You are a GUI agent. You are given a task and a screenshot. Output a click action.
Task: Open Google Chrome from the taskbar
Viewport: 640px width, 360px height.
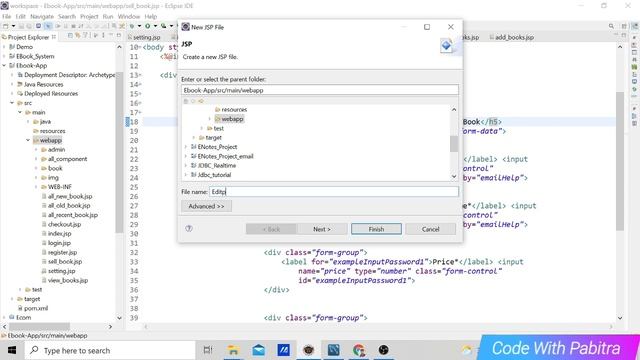pos(359,350)
